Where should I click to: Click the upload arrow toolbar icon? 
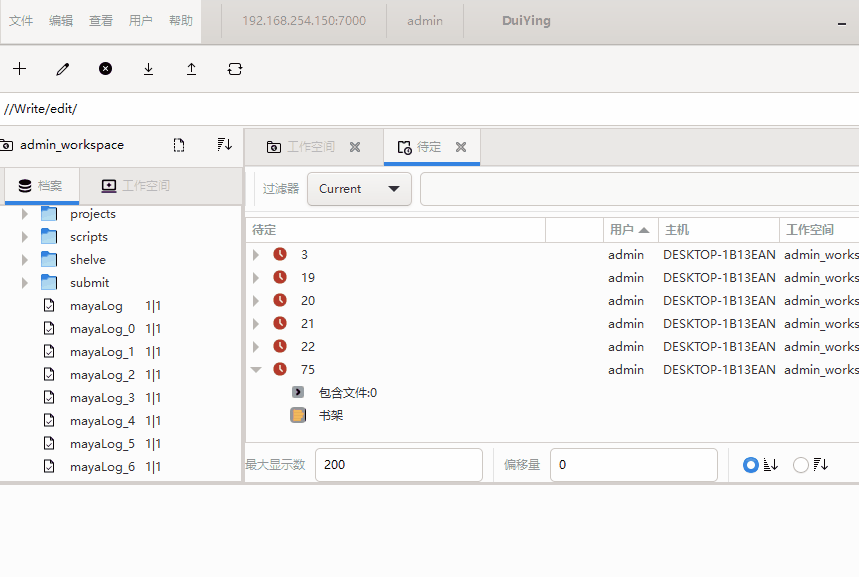click(191, 69)
